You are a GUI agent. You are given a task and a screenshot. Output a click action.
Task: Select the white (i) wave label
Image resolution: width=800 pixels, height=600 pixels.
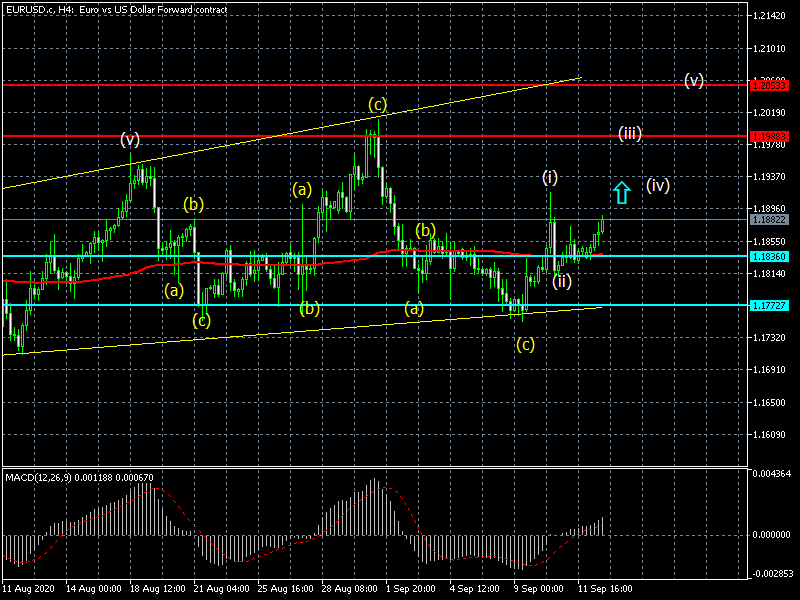pyautogui.click(x=549, y=178)
